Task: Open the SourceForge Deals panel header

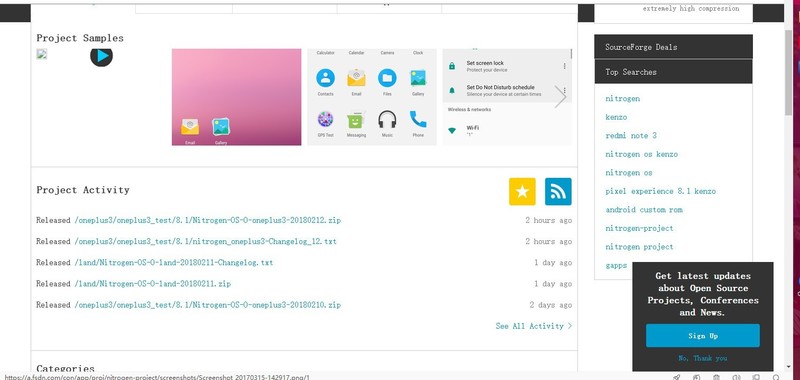Action: click(x=673, y=47)
